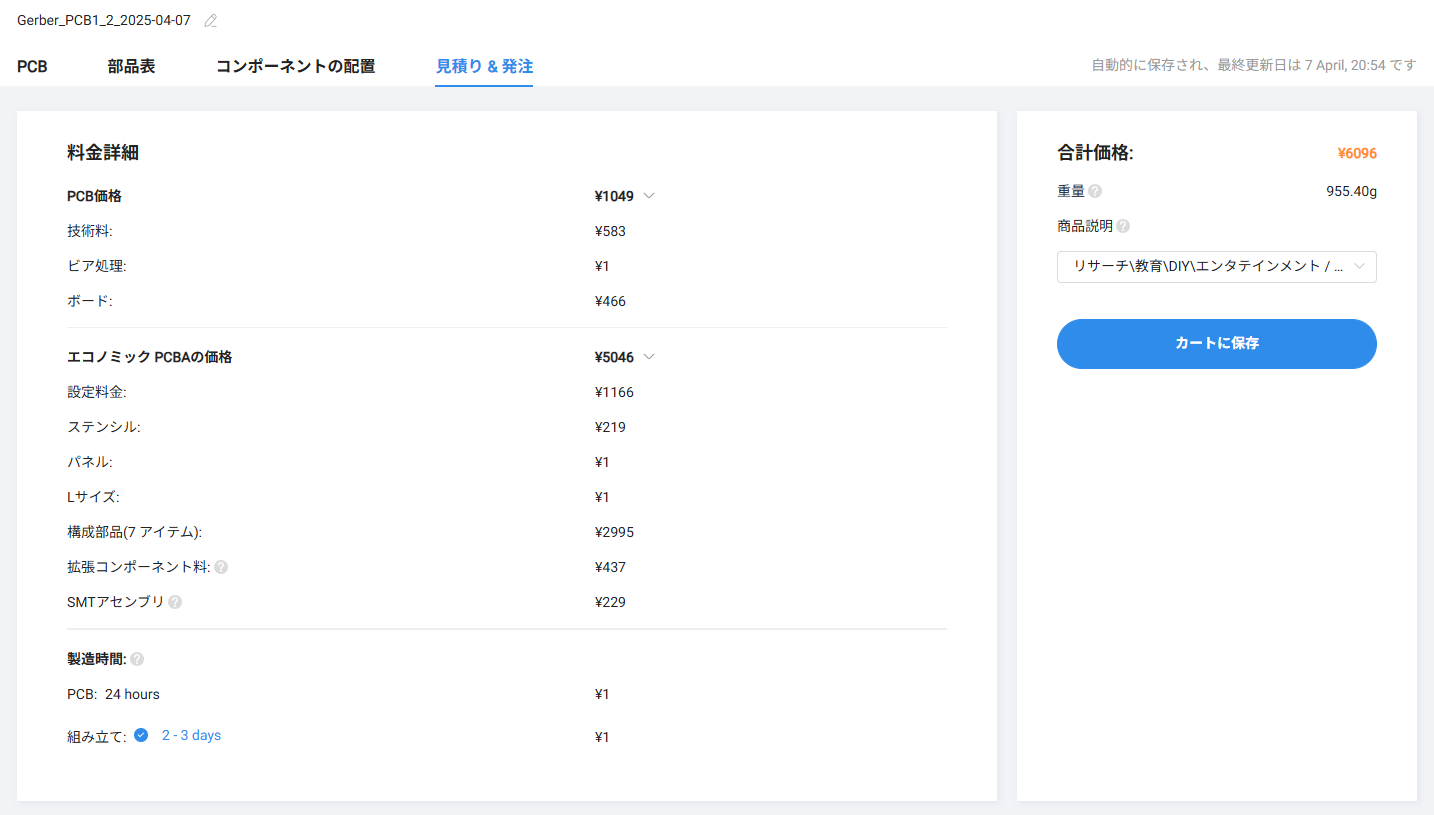Click the blue check icon beside 組み立て
This screenshot has height=815, width=1434.
(x=141, y=735)
